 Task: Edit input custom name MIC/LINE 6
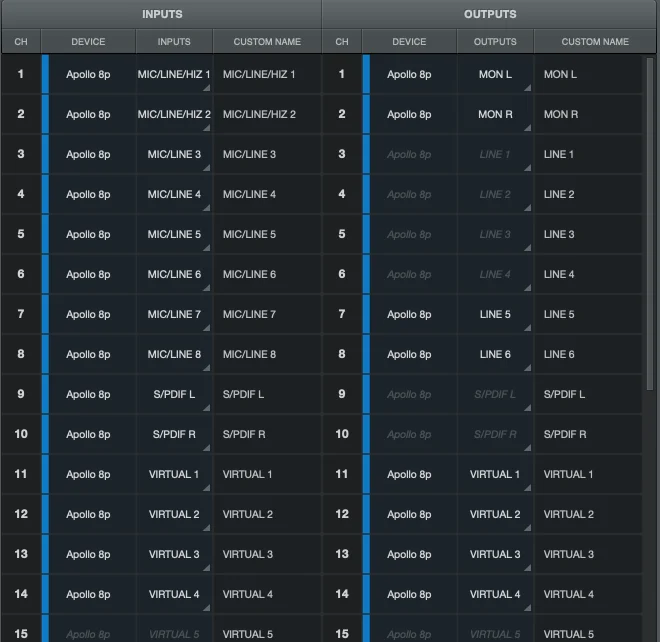(x=267, y=274)
